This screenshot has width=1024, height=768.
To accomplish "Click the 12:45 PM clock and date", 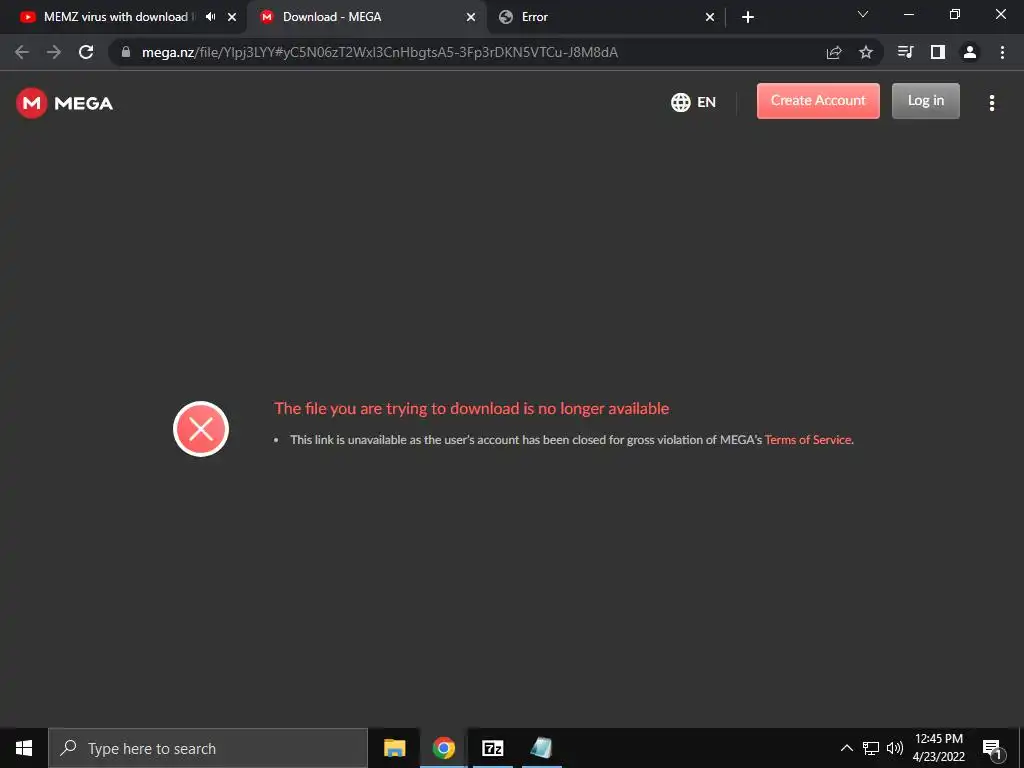I will (x=938, y=748).
